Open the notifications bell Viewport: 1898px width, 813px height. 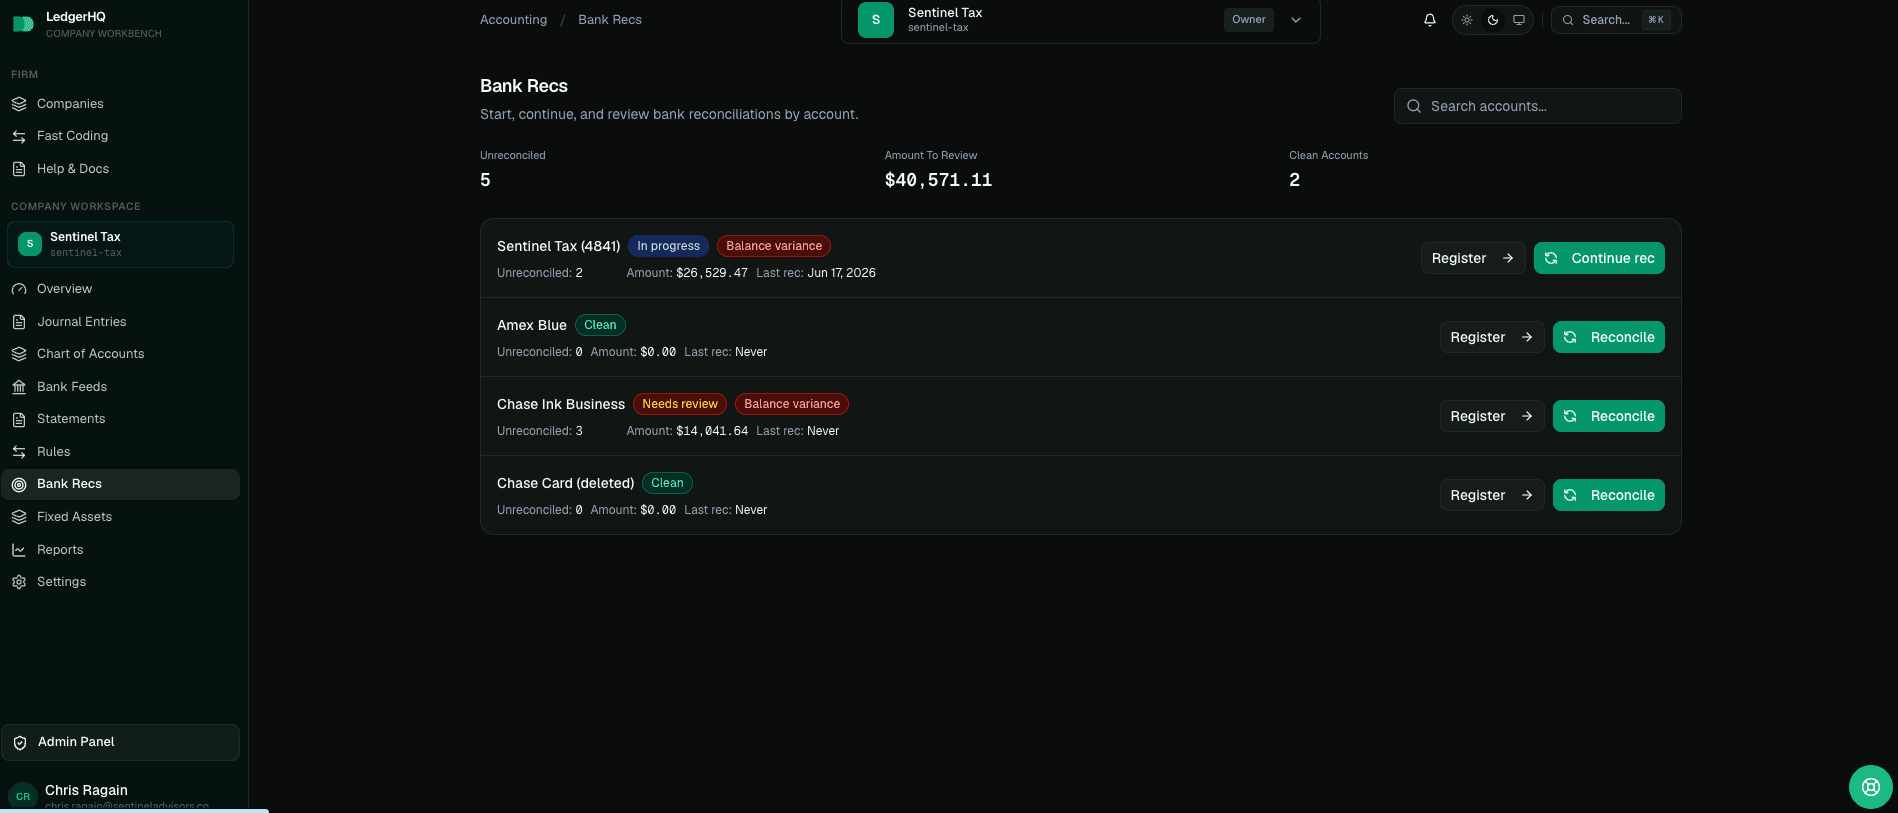tap(1430, 20)
